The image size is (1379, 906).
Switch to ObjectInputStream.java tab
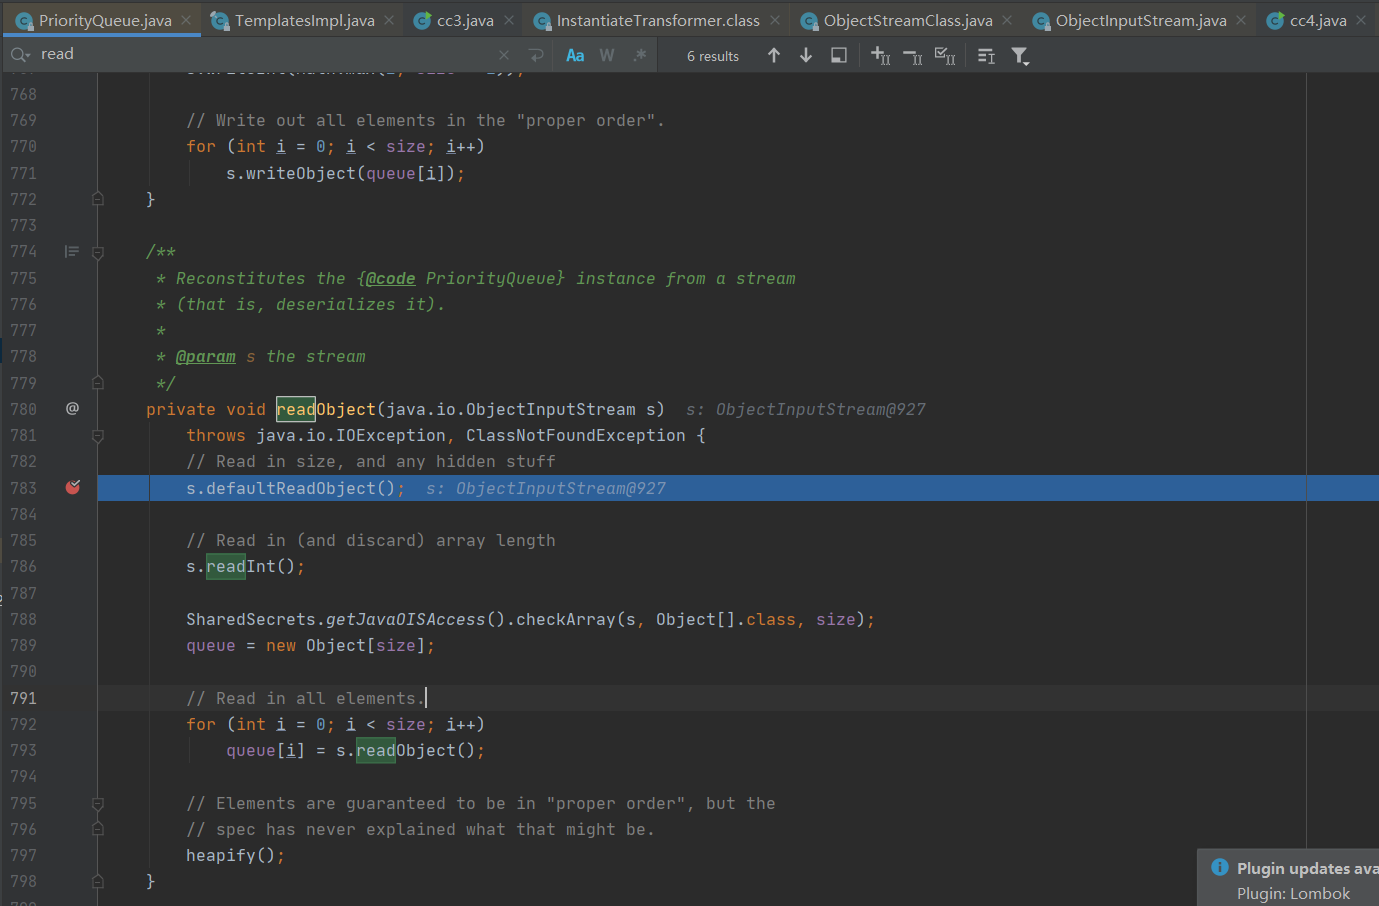pyautogui.click(x=1141, y=20)
